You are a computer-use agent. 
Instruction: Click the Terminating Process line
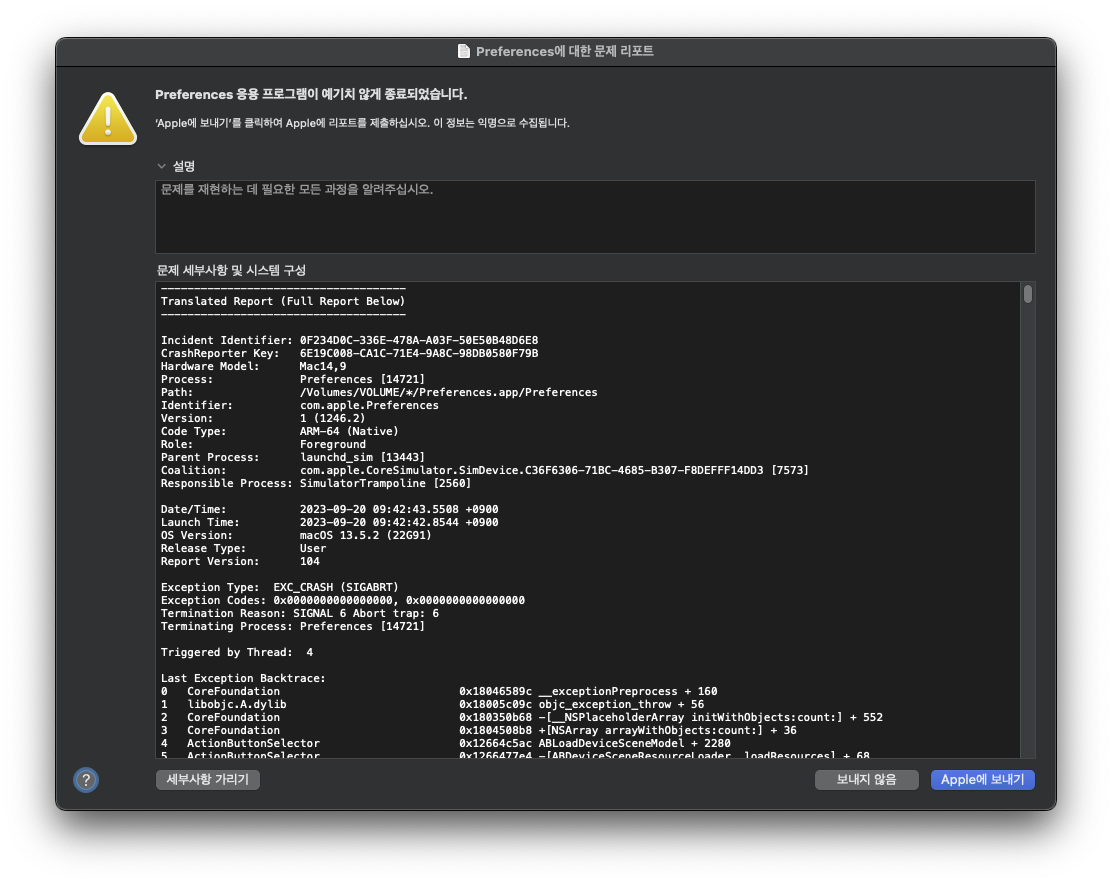[293, 627]
